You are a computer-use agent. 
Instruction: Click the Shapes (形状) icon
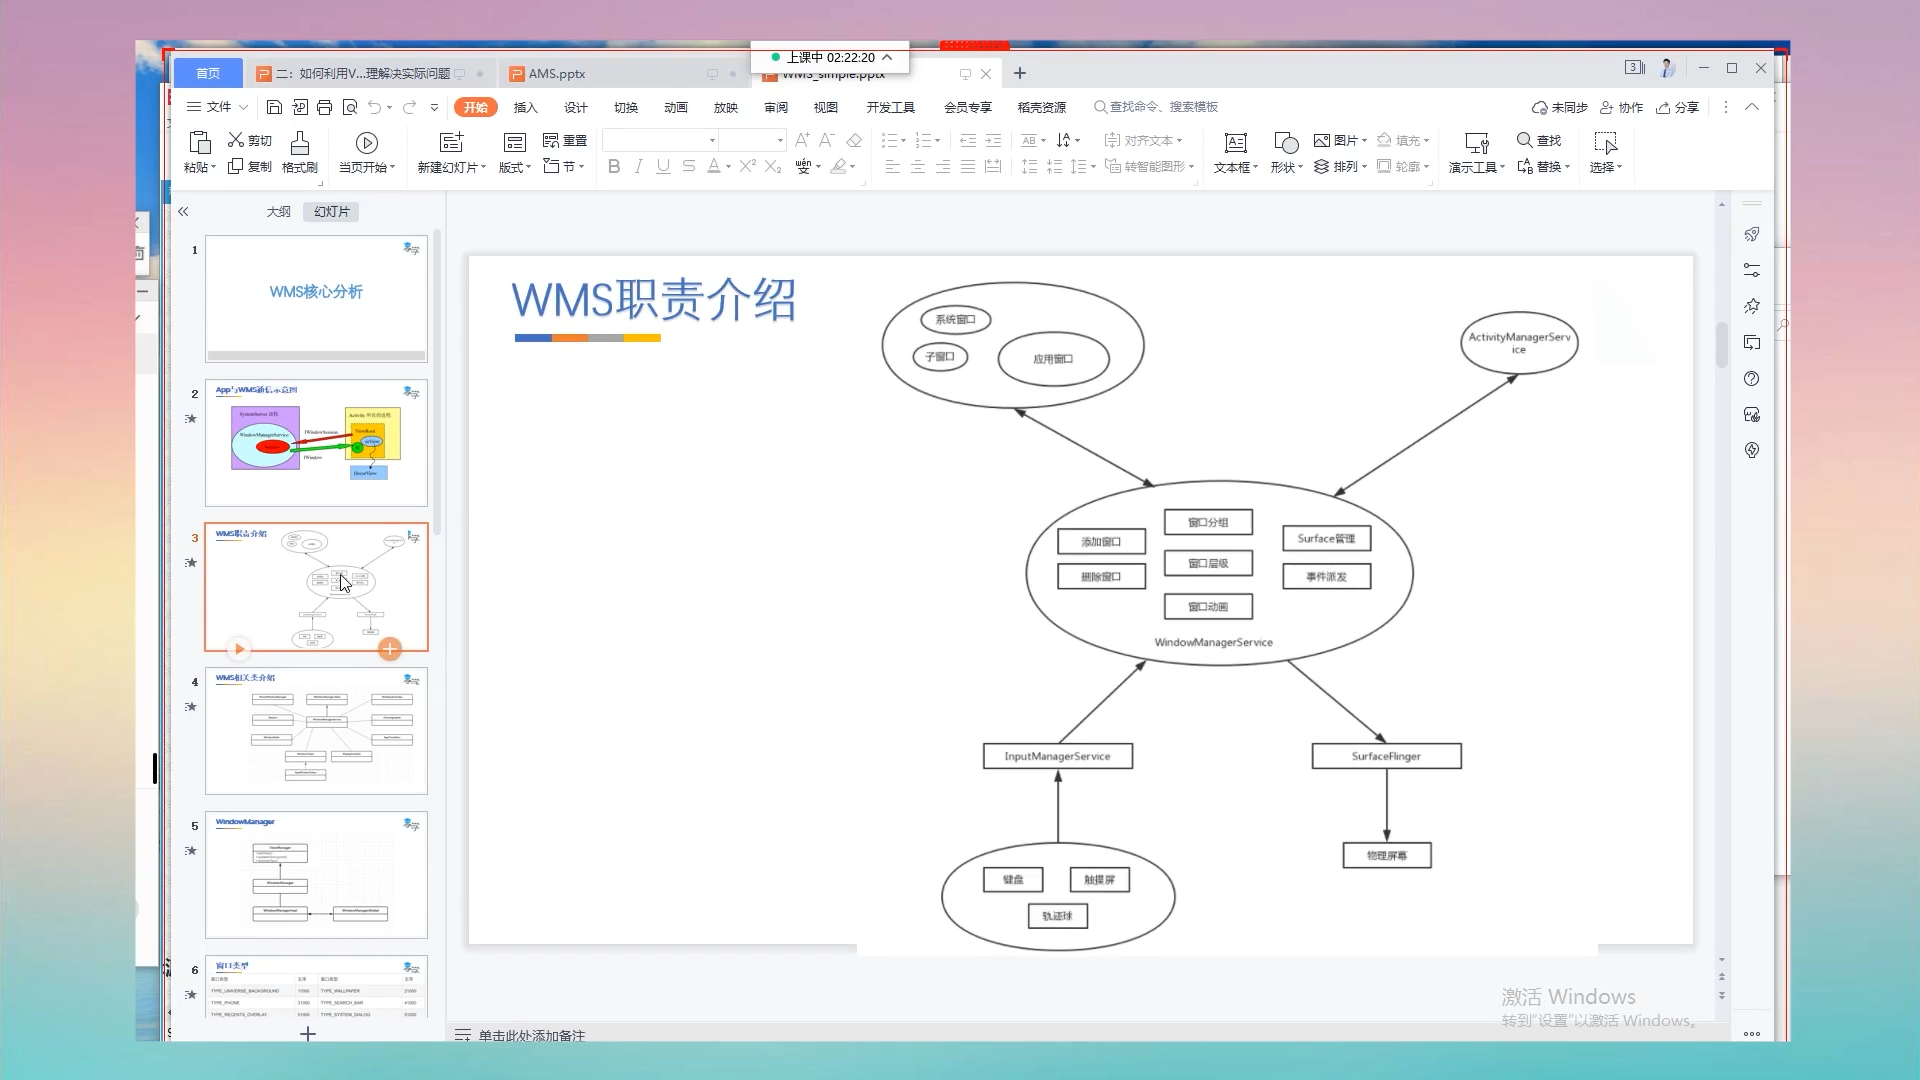(1285, 143)
